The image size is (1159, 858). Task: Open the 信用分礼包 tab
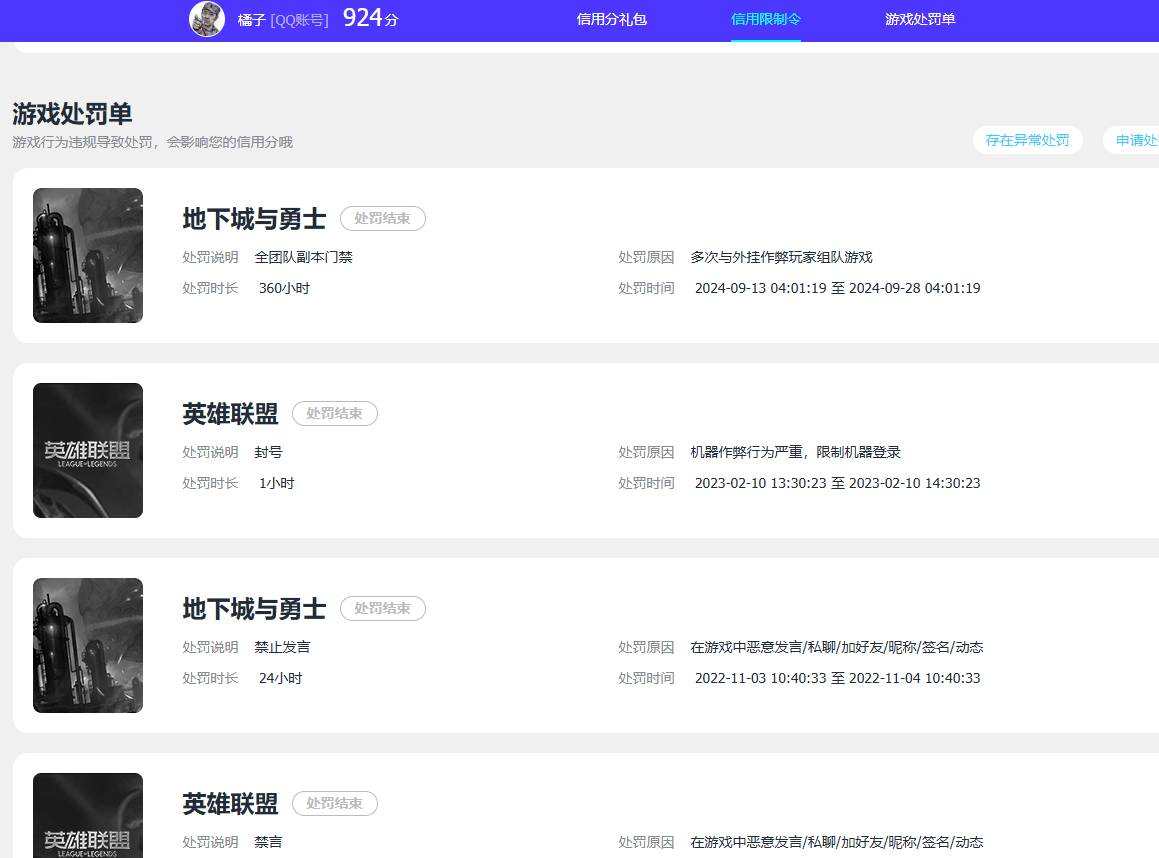(x=611, y=19)
